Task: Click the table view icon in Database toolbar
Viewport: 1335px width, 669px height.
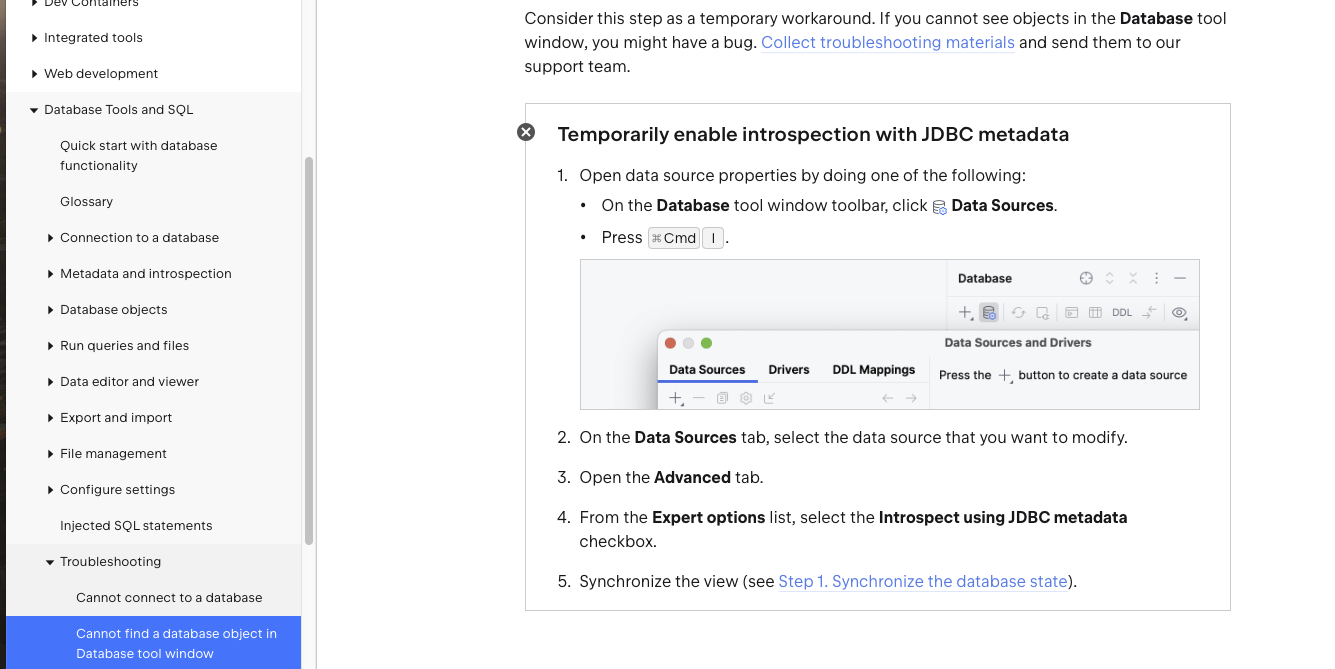Action: 1095,312
